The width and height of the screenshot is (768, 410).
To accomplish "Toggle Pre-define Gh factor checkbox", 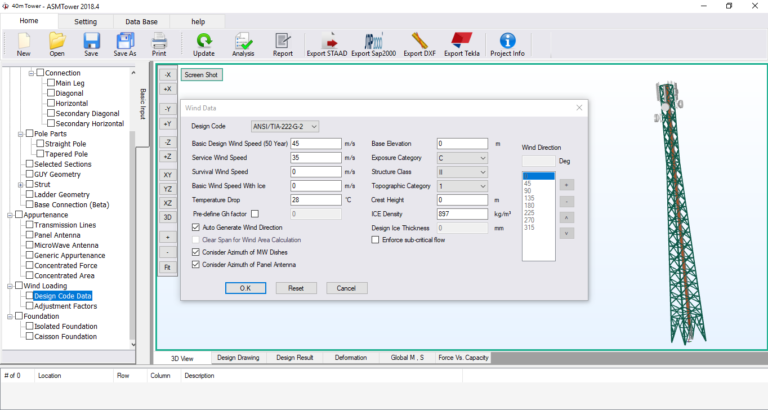I will [x=255, y=214].
